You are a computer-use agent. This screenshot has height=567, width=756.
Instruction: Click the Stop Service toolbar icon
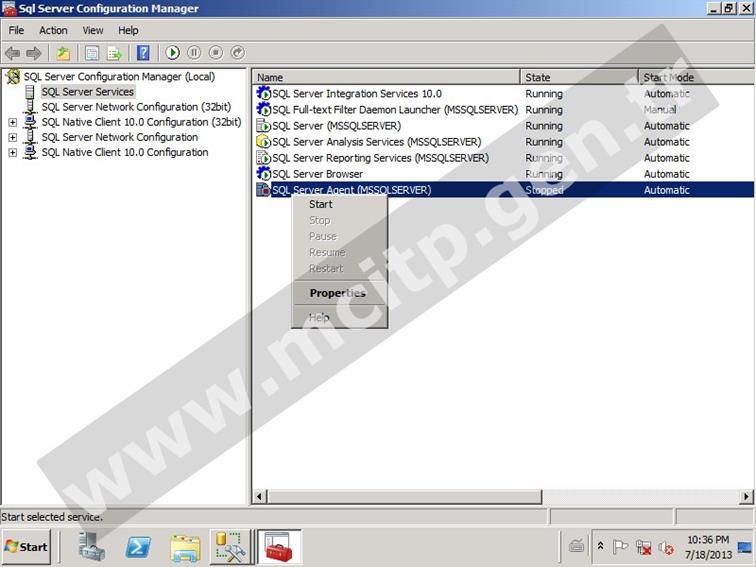click(216, 53)
